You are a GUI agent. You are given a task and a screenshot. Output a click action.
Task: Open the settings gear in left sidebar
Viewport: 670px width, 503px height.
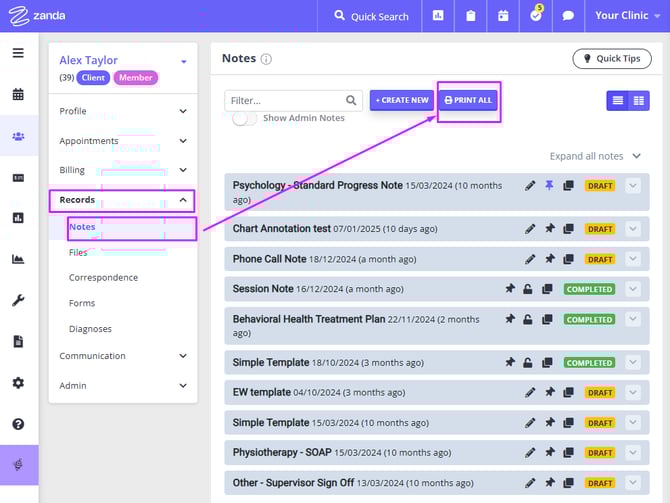(x=18, y=383)
